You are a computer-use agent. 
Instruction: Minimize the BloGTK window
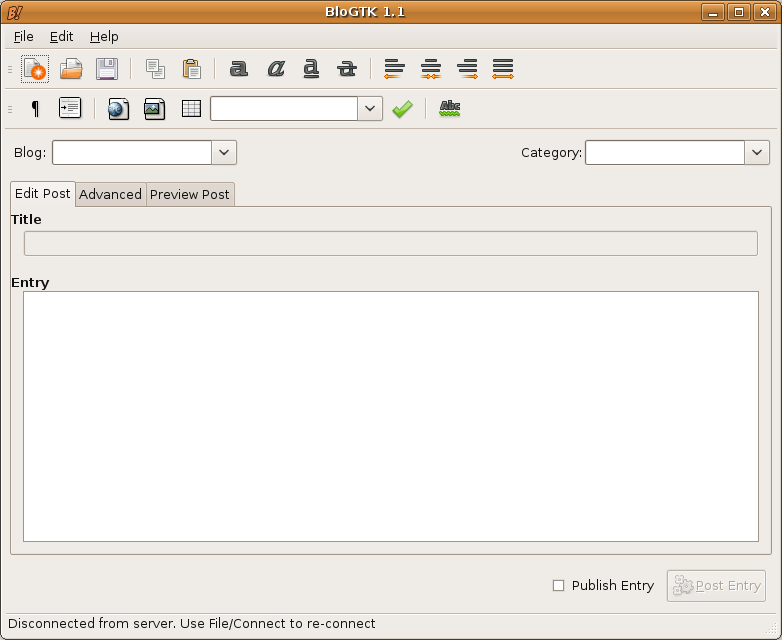[x=713, y=12]
